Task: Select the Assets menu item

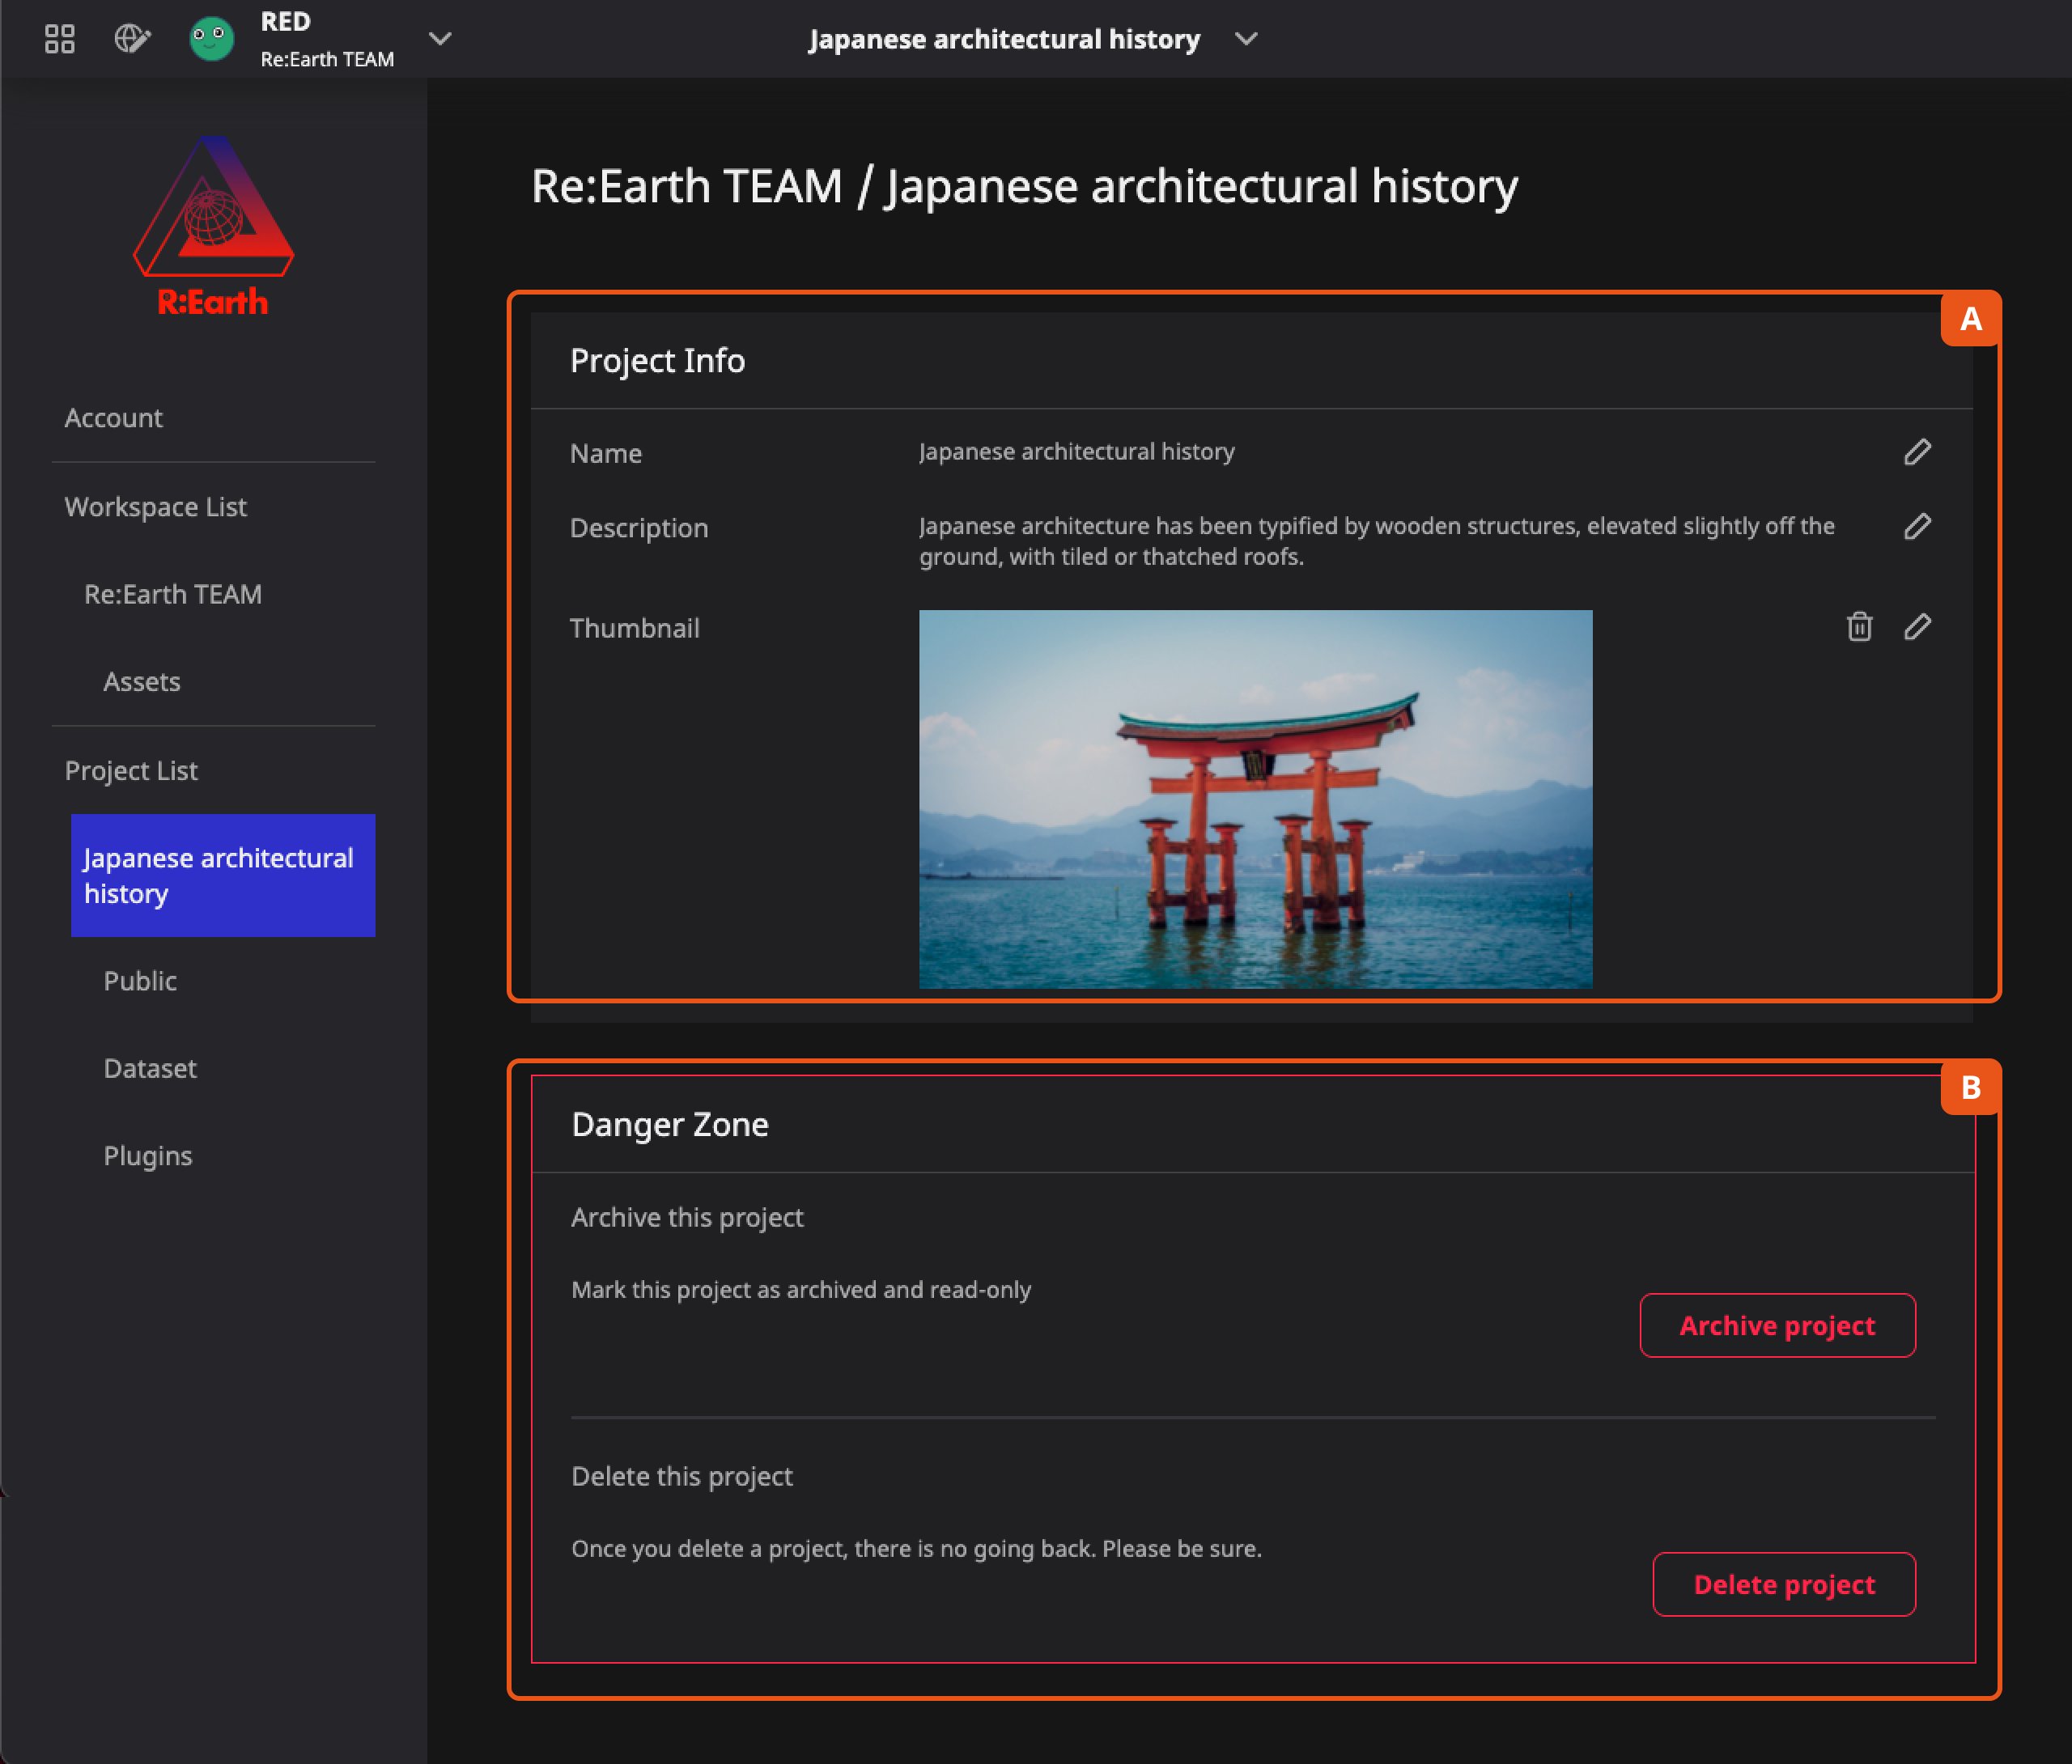Action: pyautogui.click(x=142, y=679)
